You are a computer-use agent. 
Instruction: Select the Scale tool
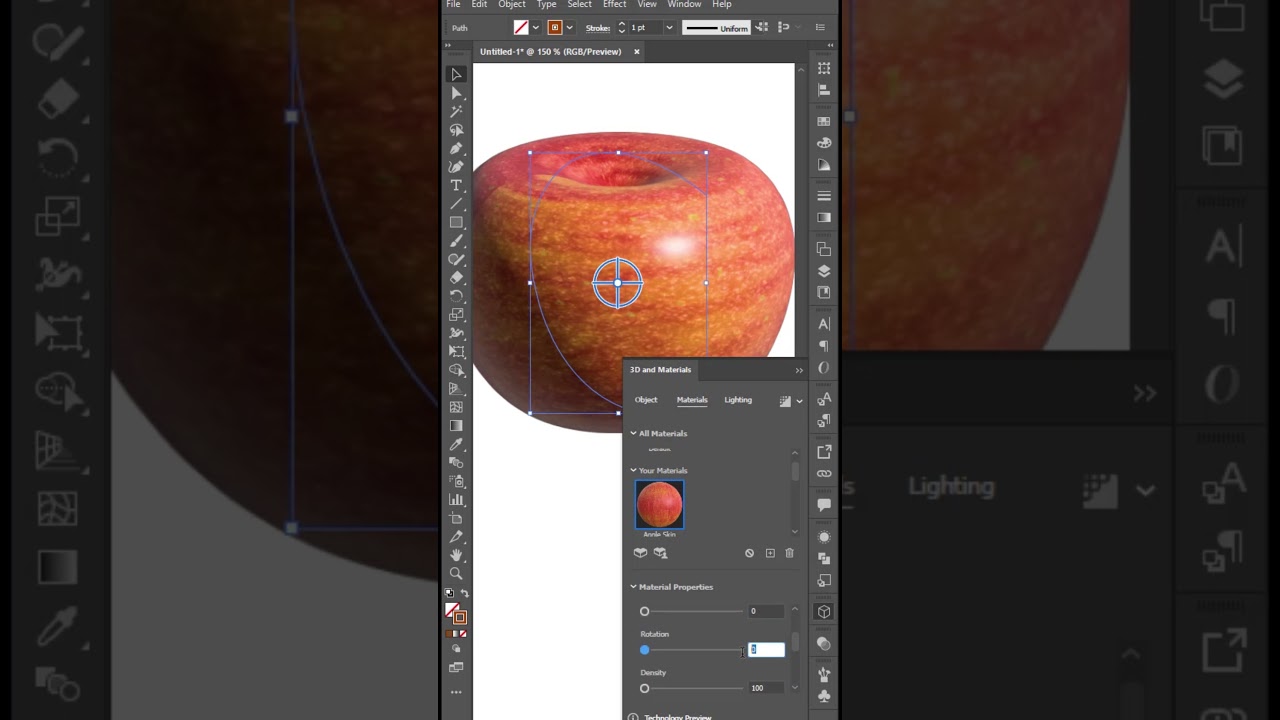(456, 315)
